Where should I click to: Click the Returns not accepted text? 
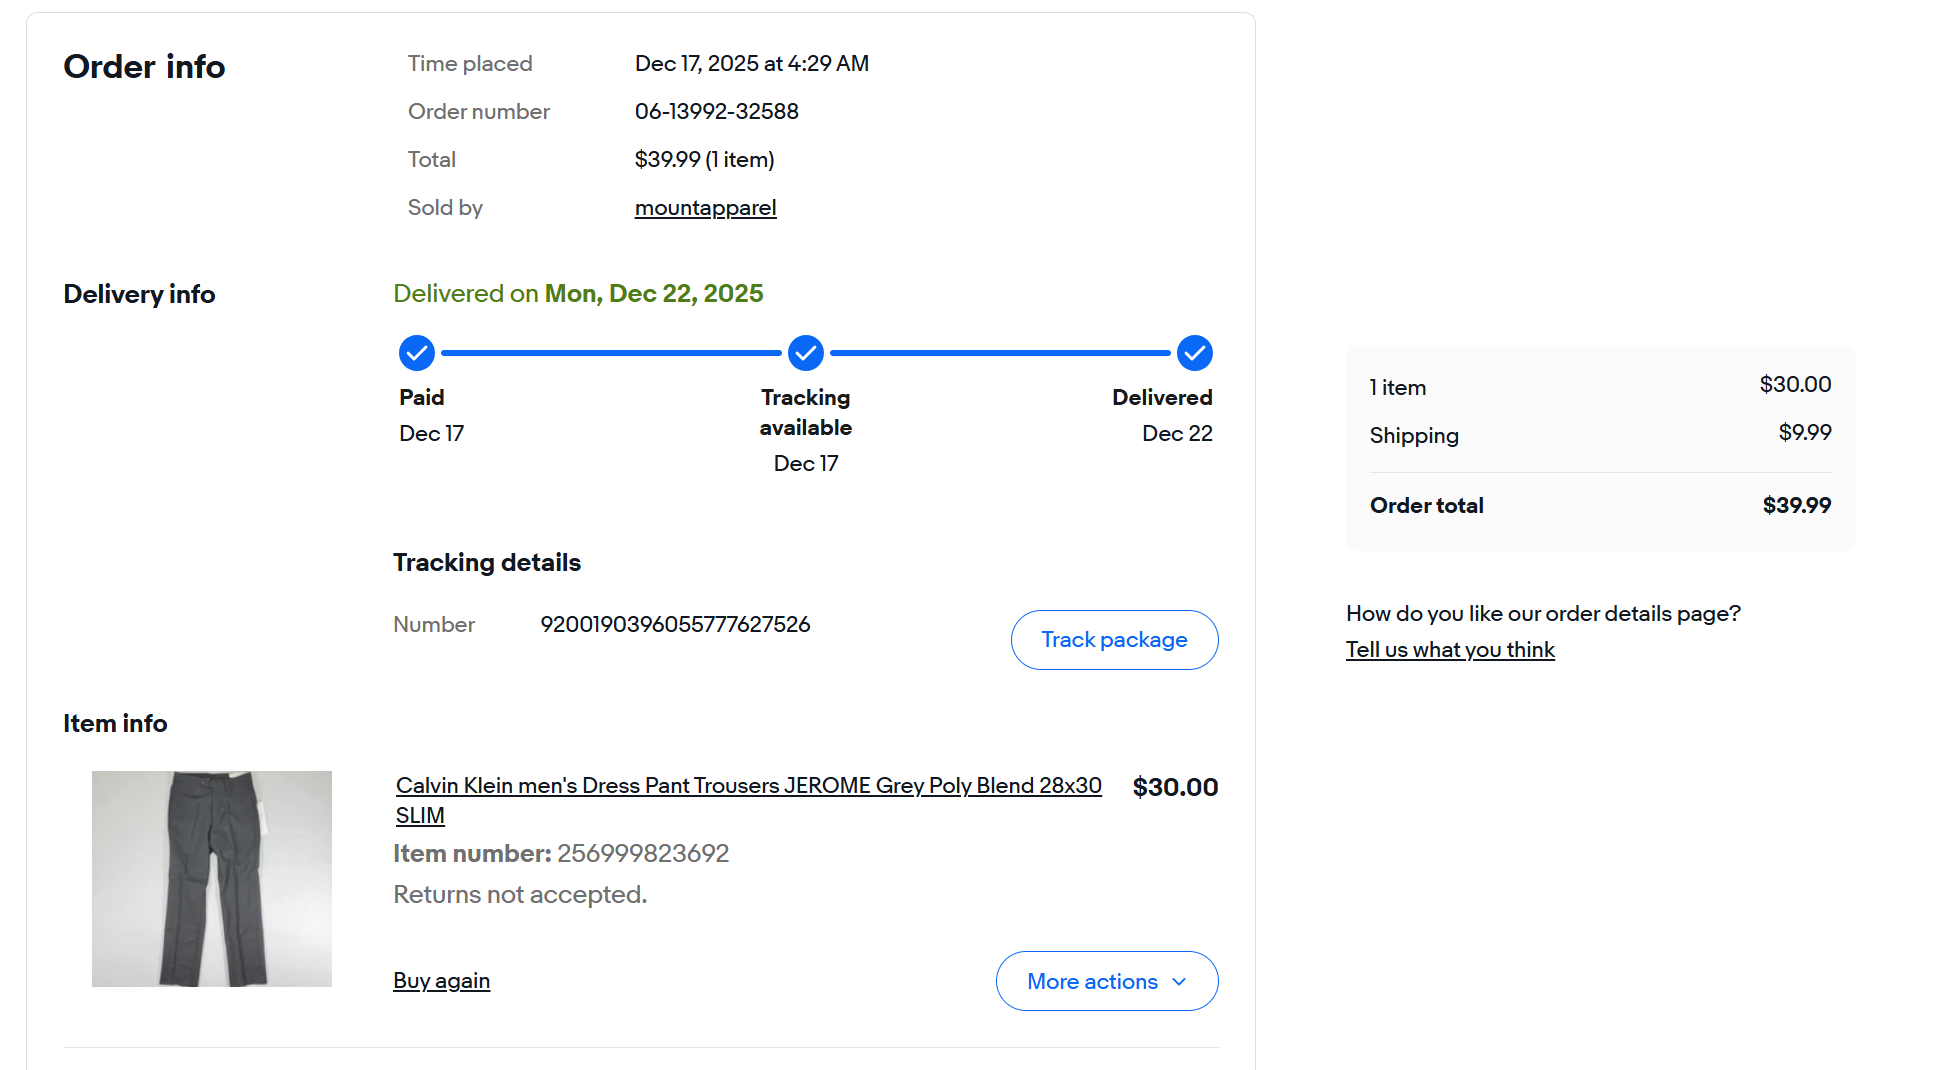point(520,895)
